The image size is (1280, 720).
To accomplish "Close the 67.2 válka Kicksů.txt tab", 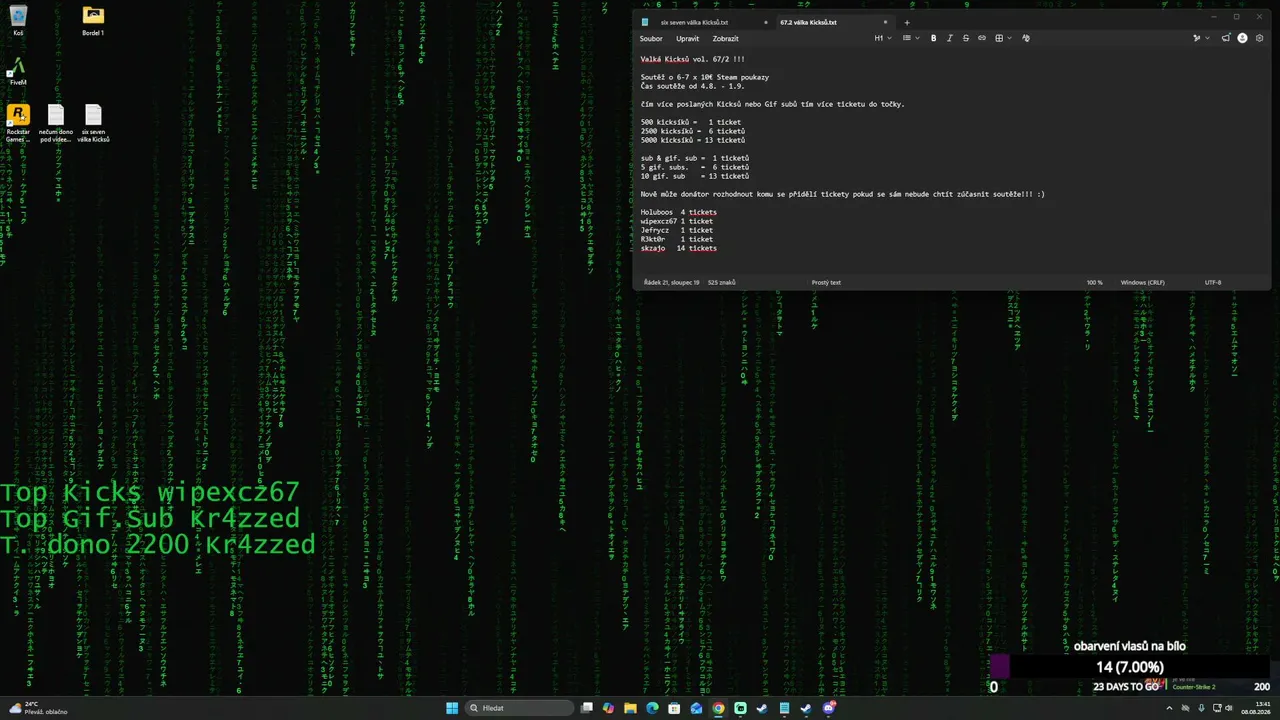I will 885,22.
